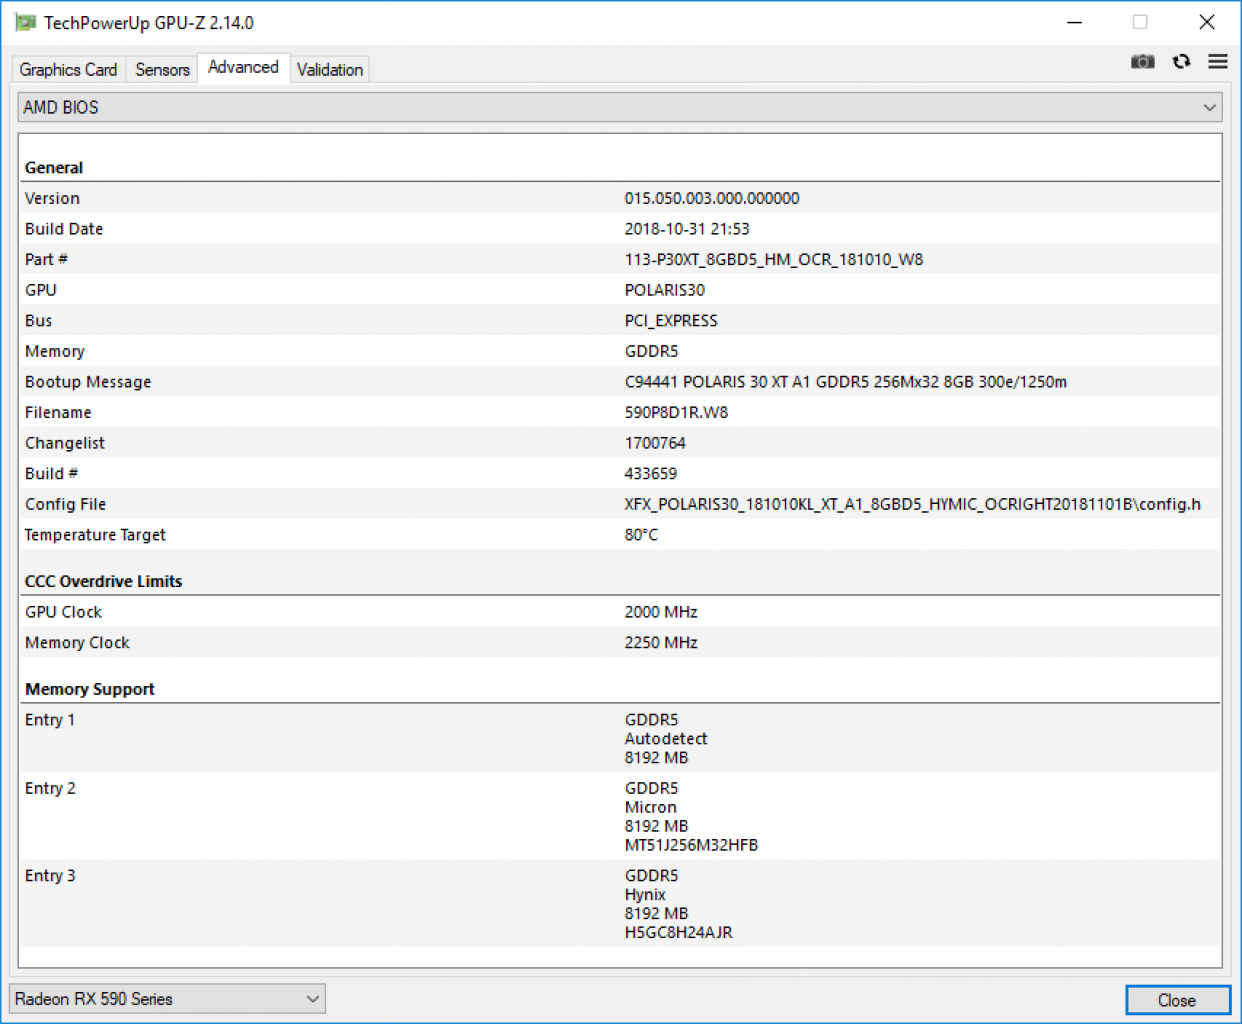Select the Changelist label

64,443
